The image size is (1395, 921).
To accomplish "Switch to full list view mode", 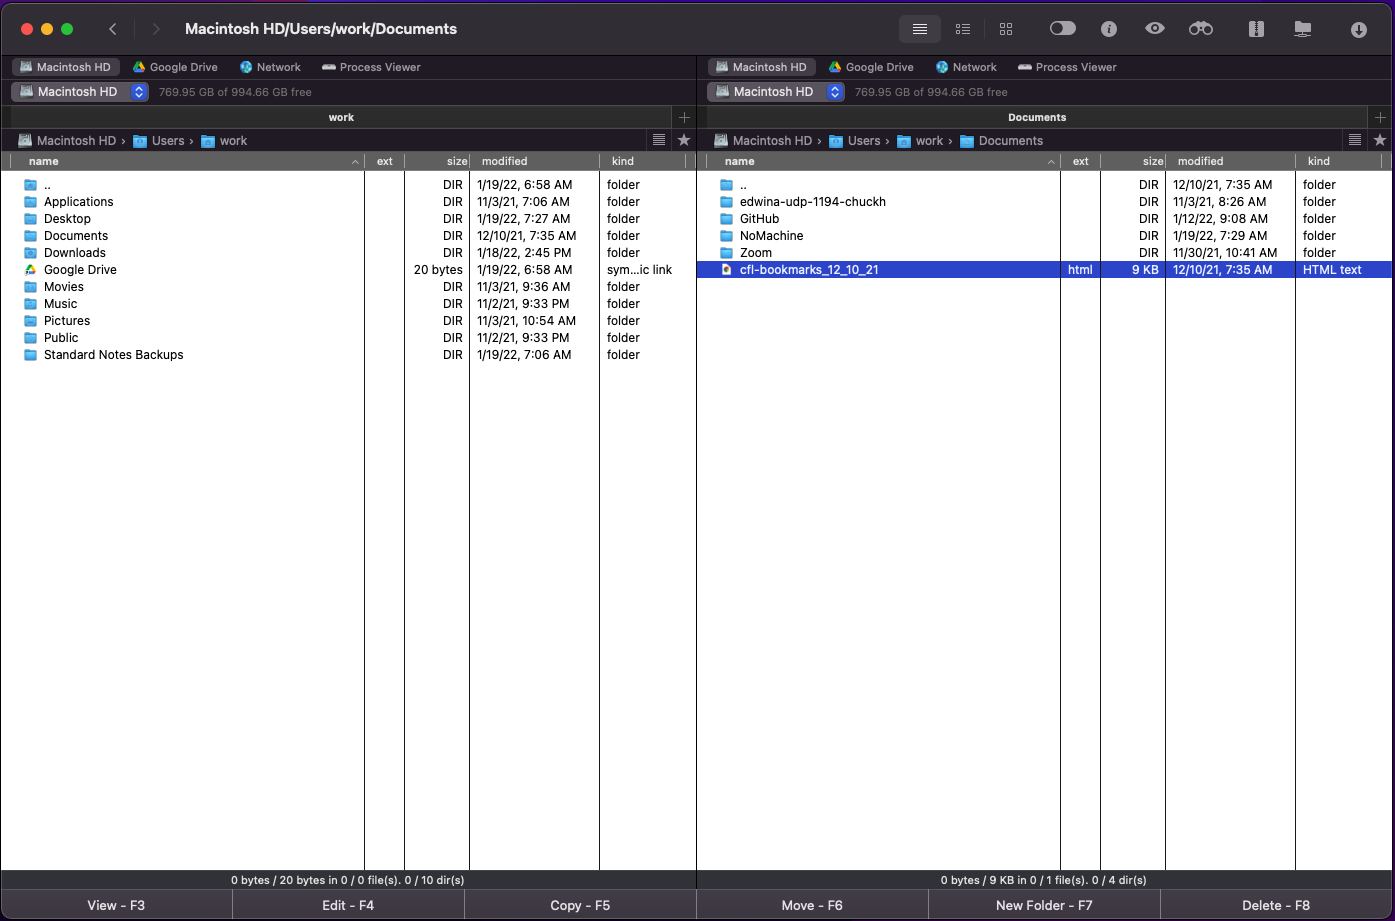I will tap(920, 29).
